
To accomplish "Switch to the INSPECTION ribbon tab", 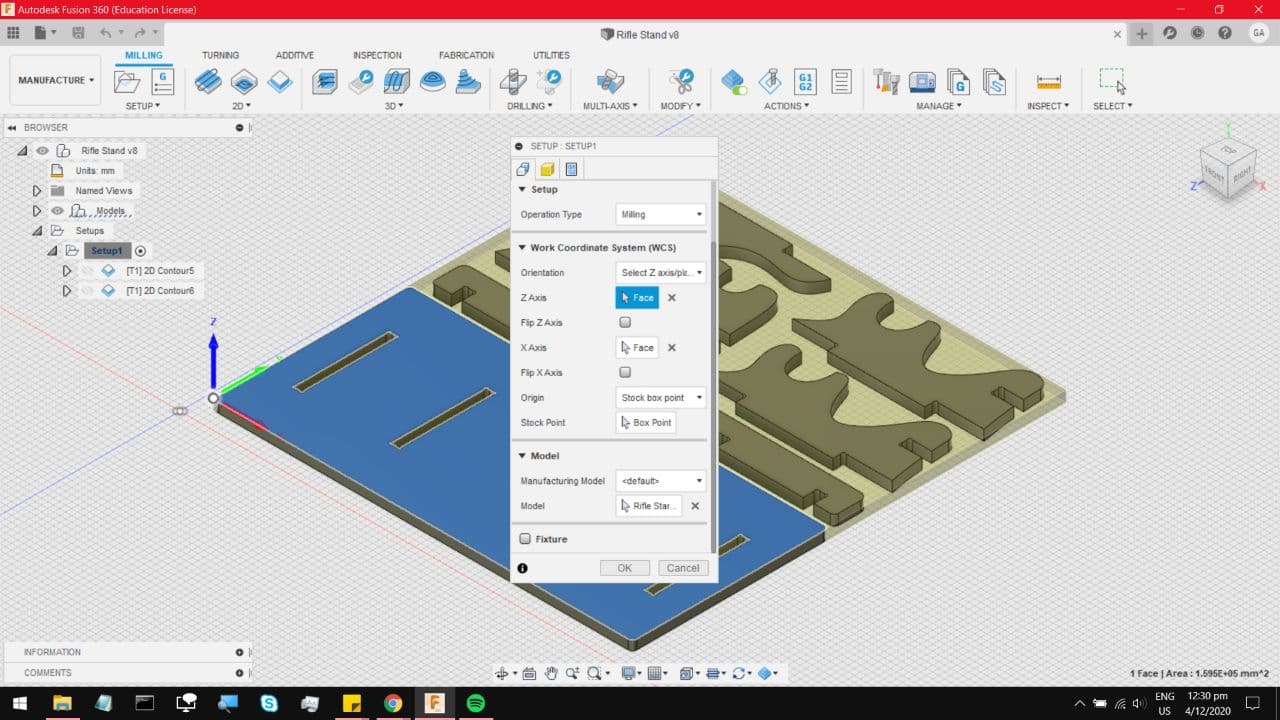I will coord(377,55).
